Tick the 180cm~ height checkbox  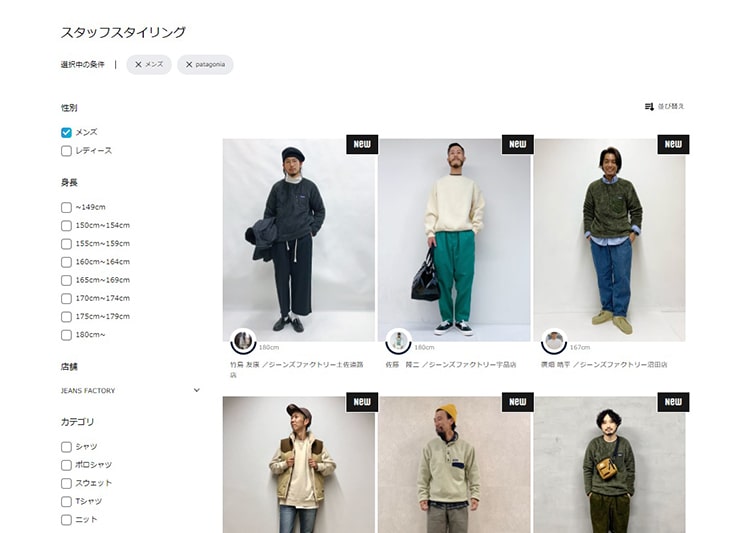66,335
